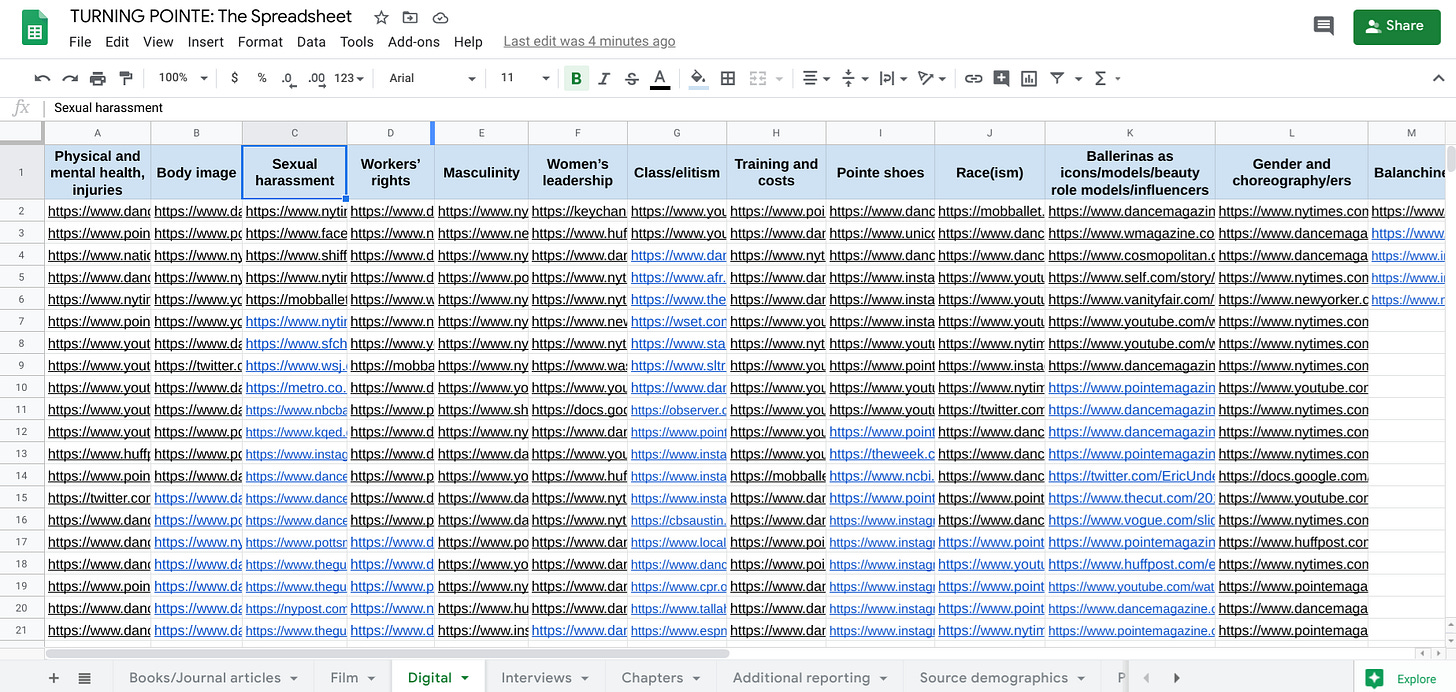Select the Pointe shoes header cell

coord(880,172)
